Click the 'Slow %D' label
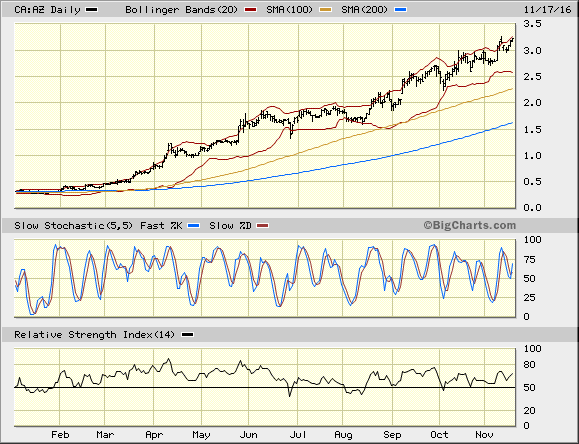The image size is (579, 444). tap(230, 226)
